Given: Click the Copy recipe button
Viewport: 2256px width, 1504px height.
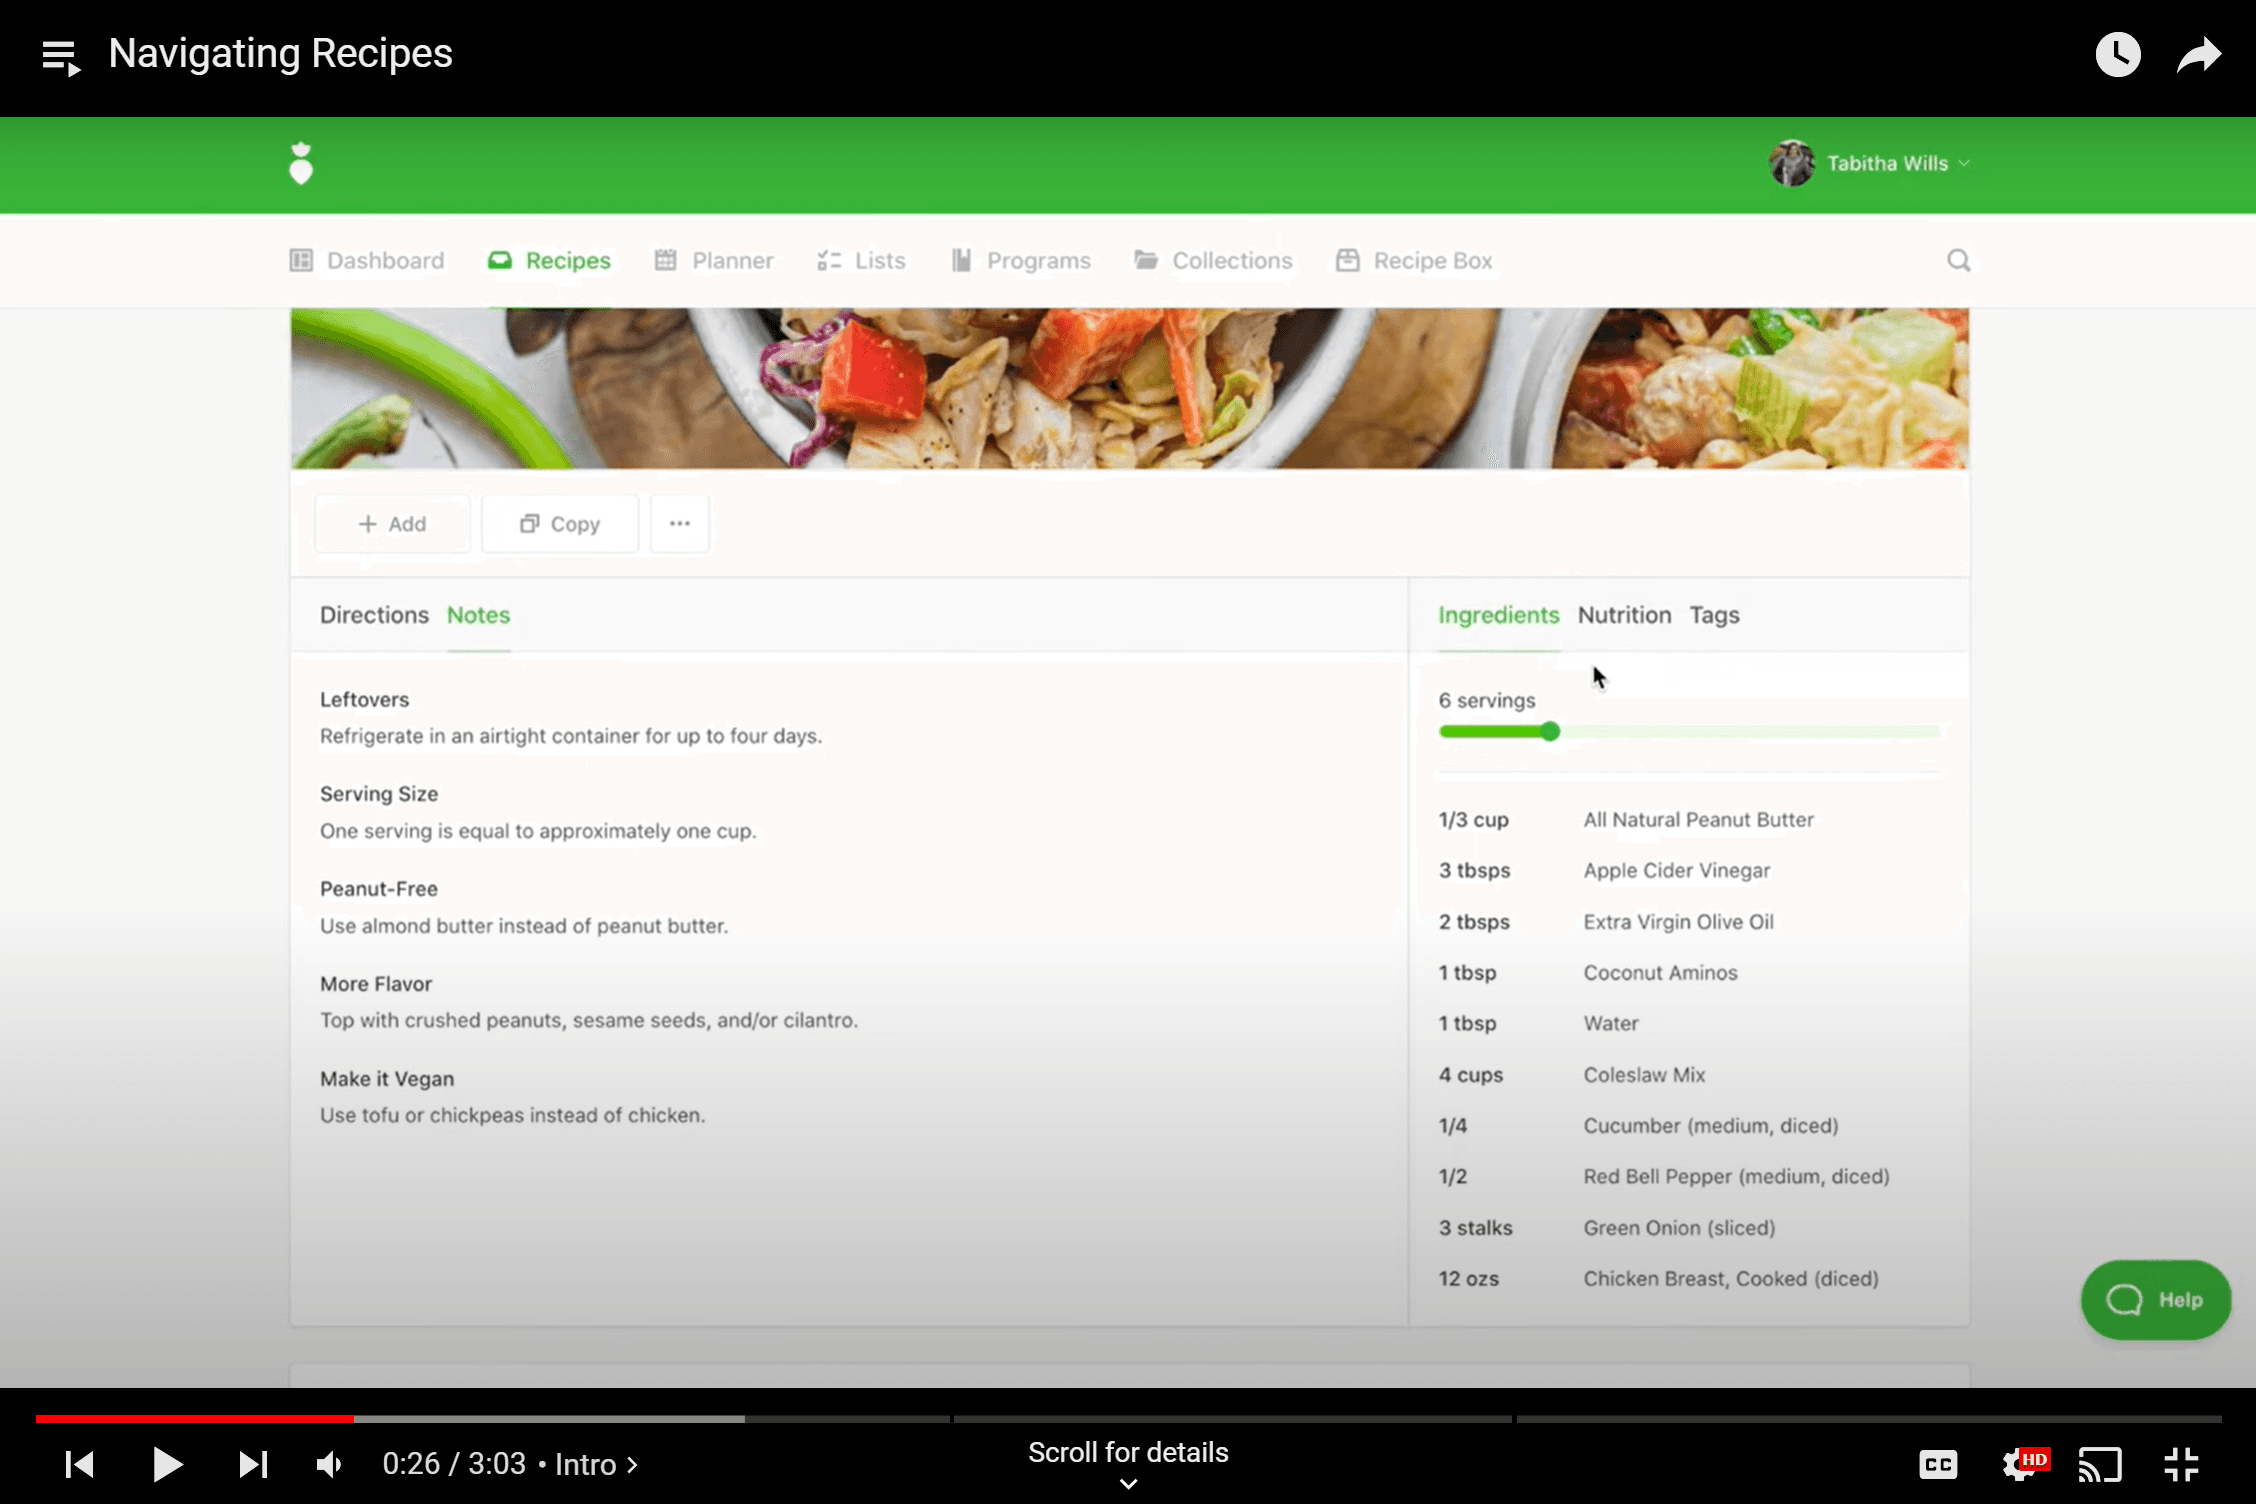Looking at the screenshot, I should (560, 524).
